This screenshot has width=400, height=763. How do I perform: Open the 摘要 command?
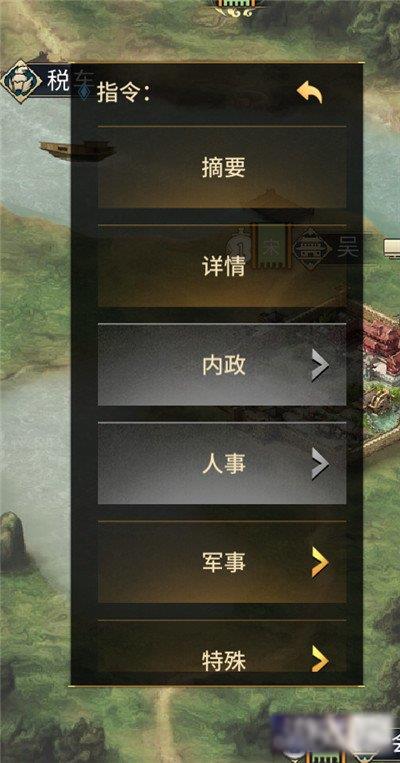(222, 168)
